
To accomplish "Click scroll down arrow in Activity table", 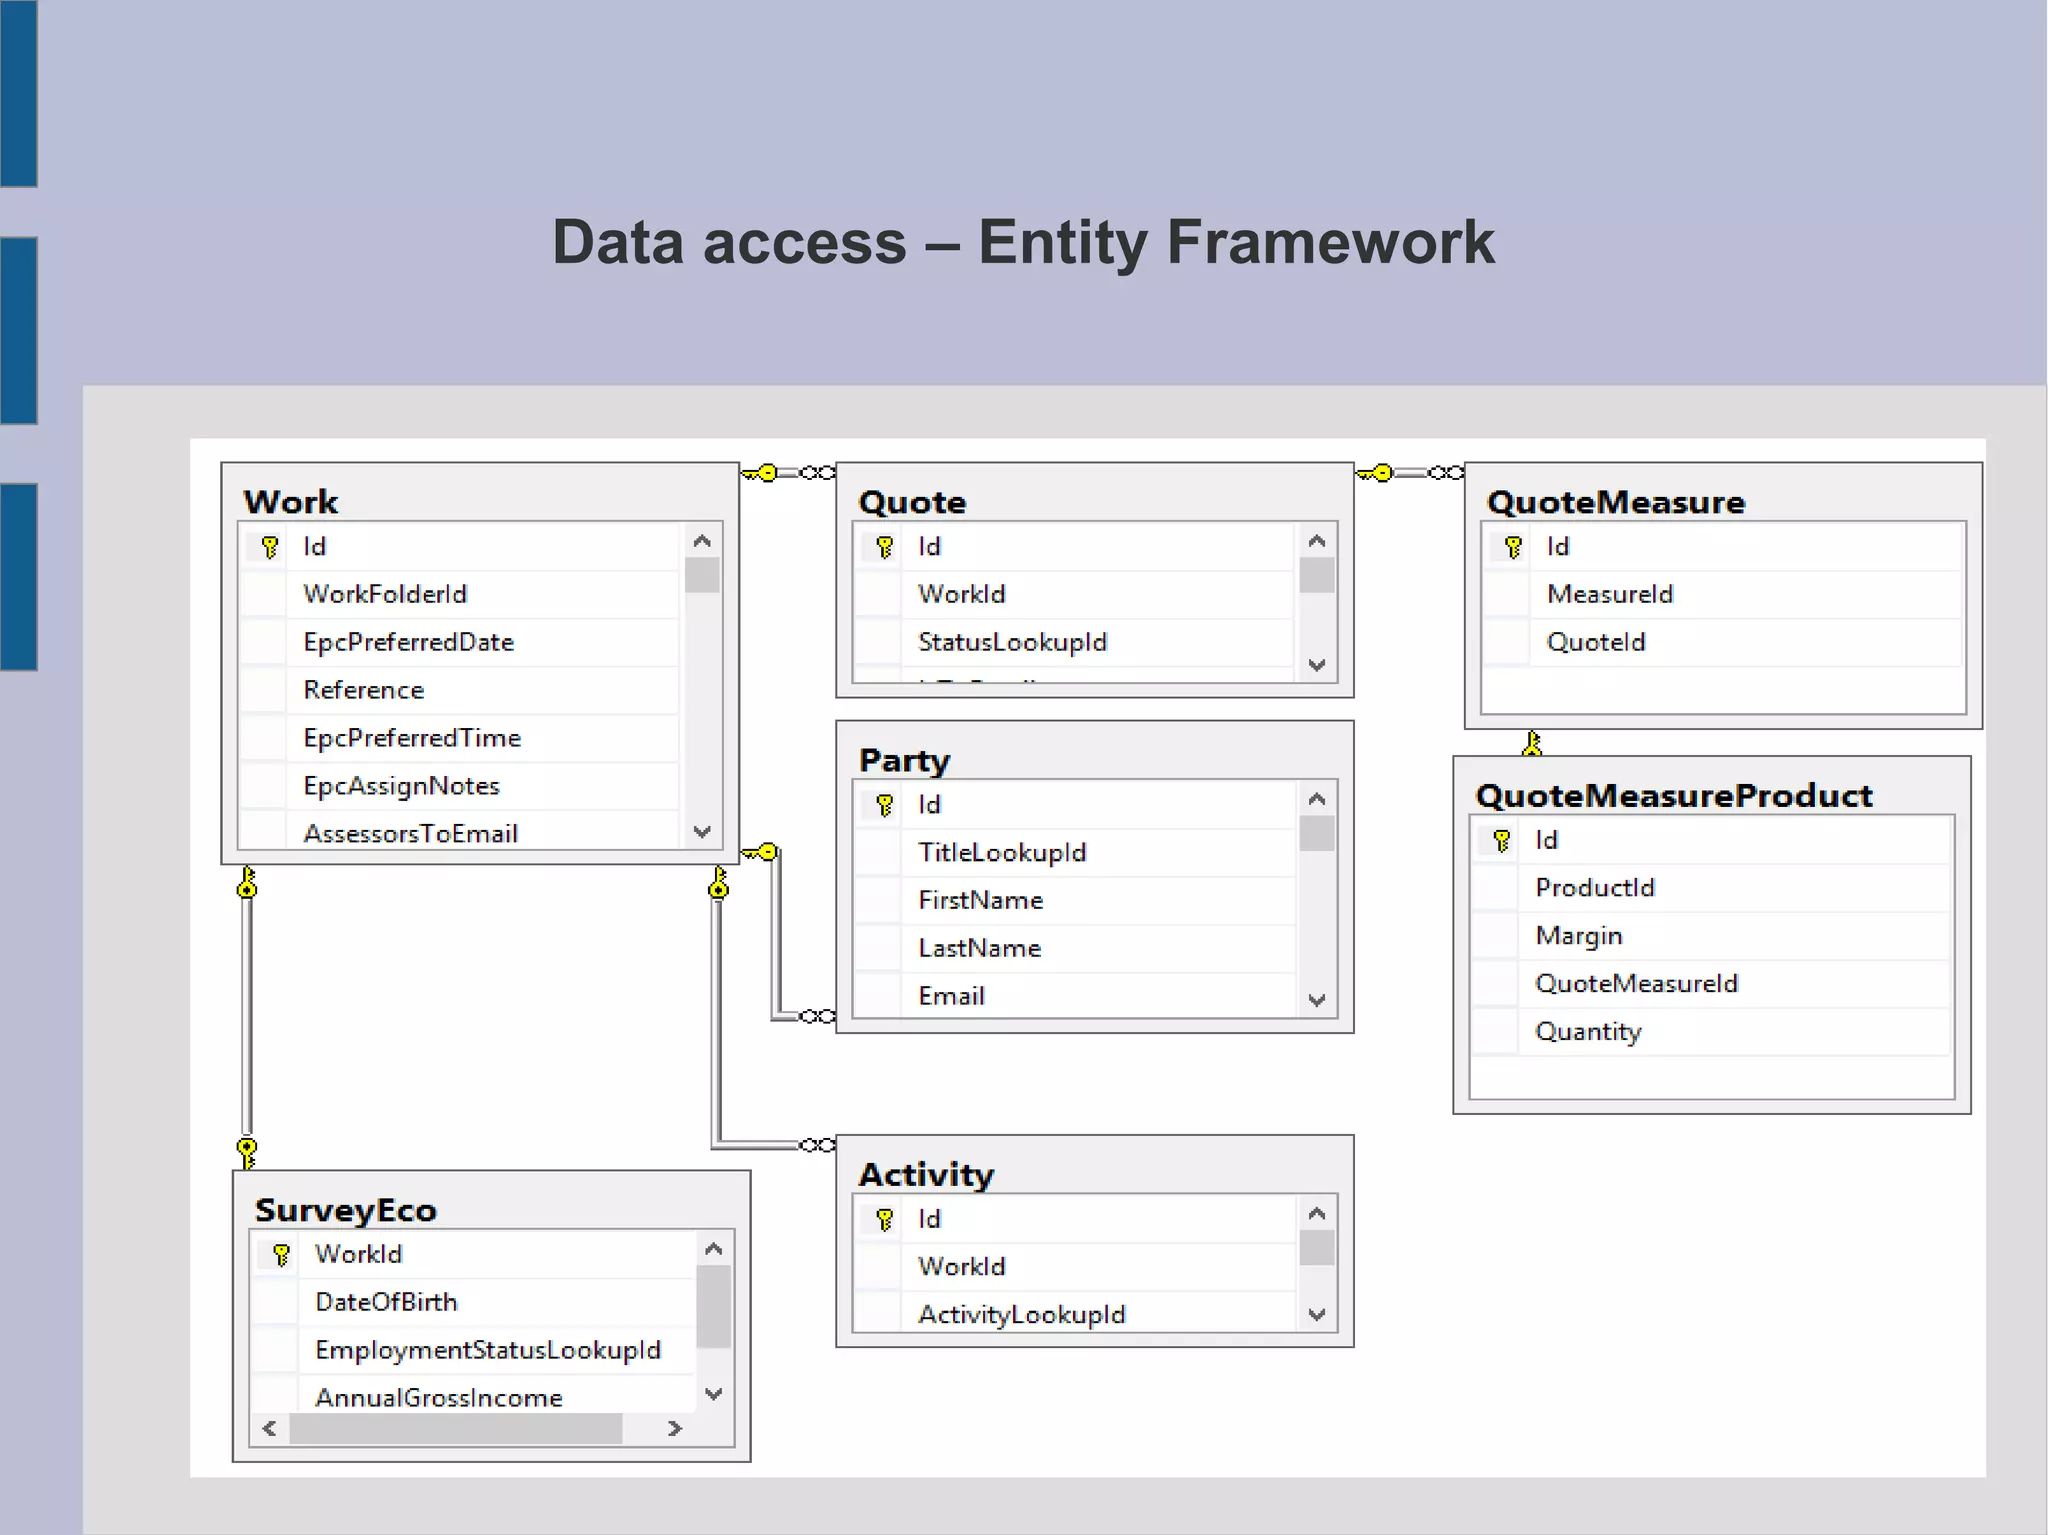I will click(1317, 1315).
